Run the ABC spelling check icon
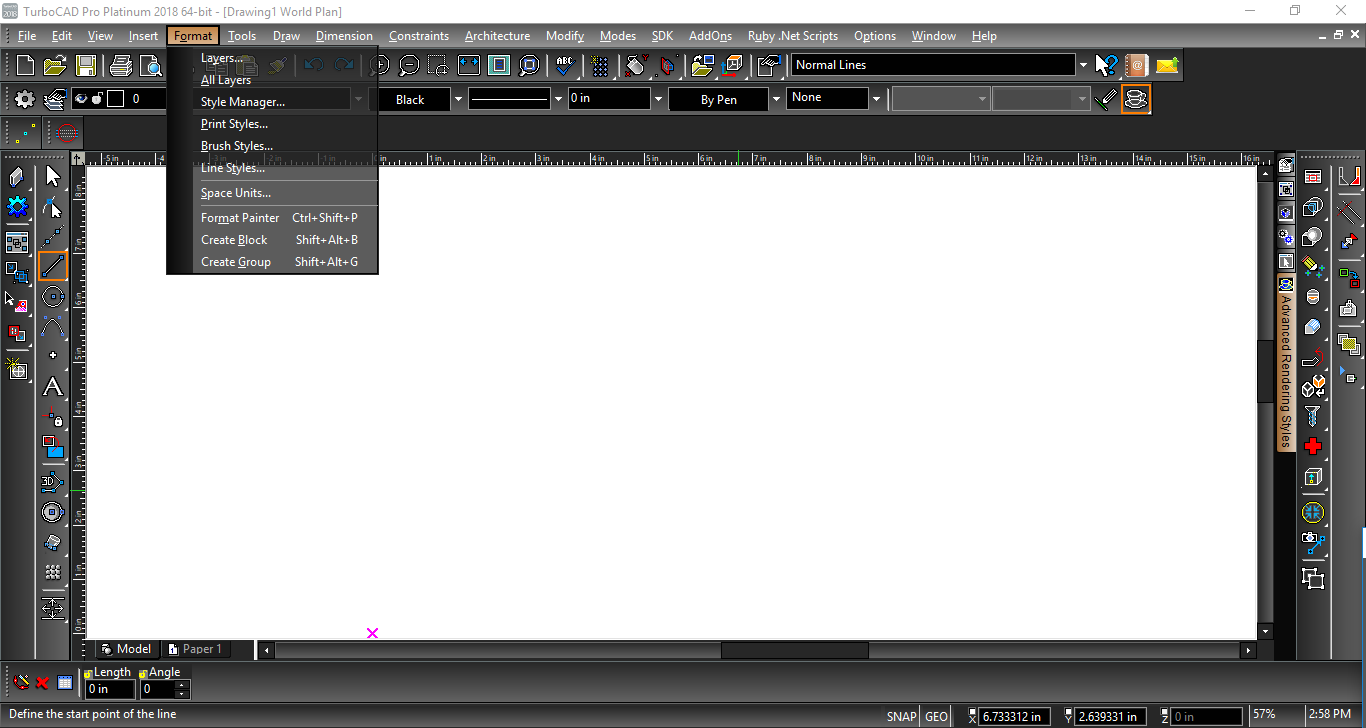Image resolution: width=1366 pixels, height=728 pixels. 565,66
